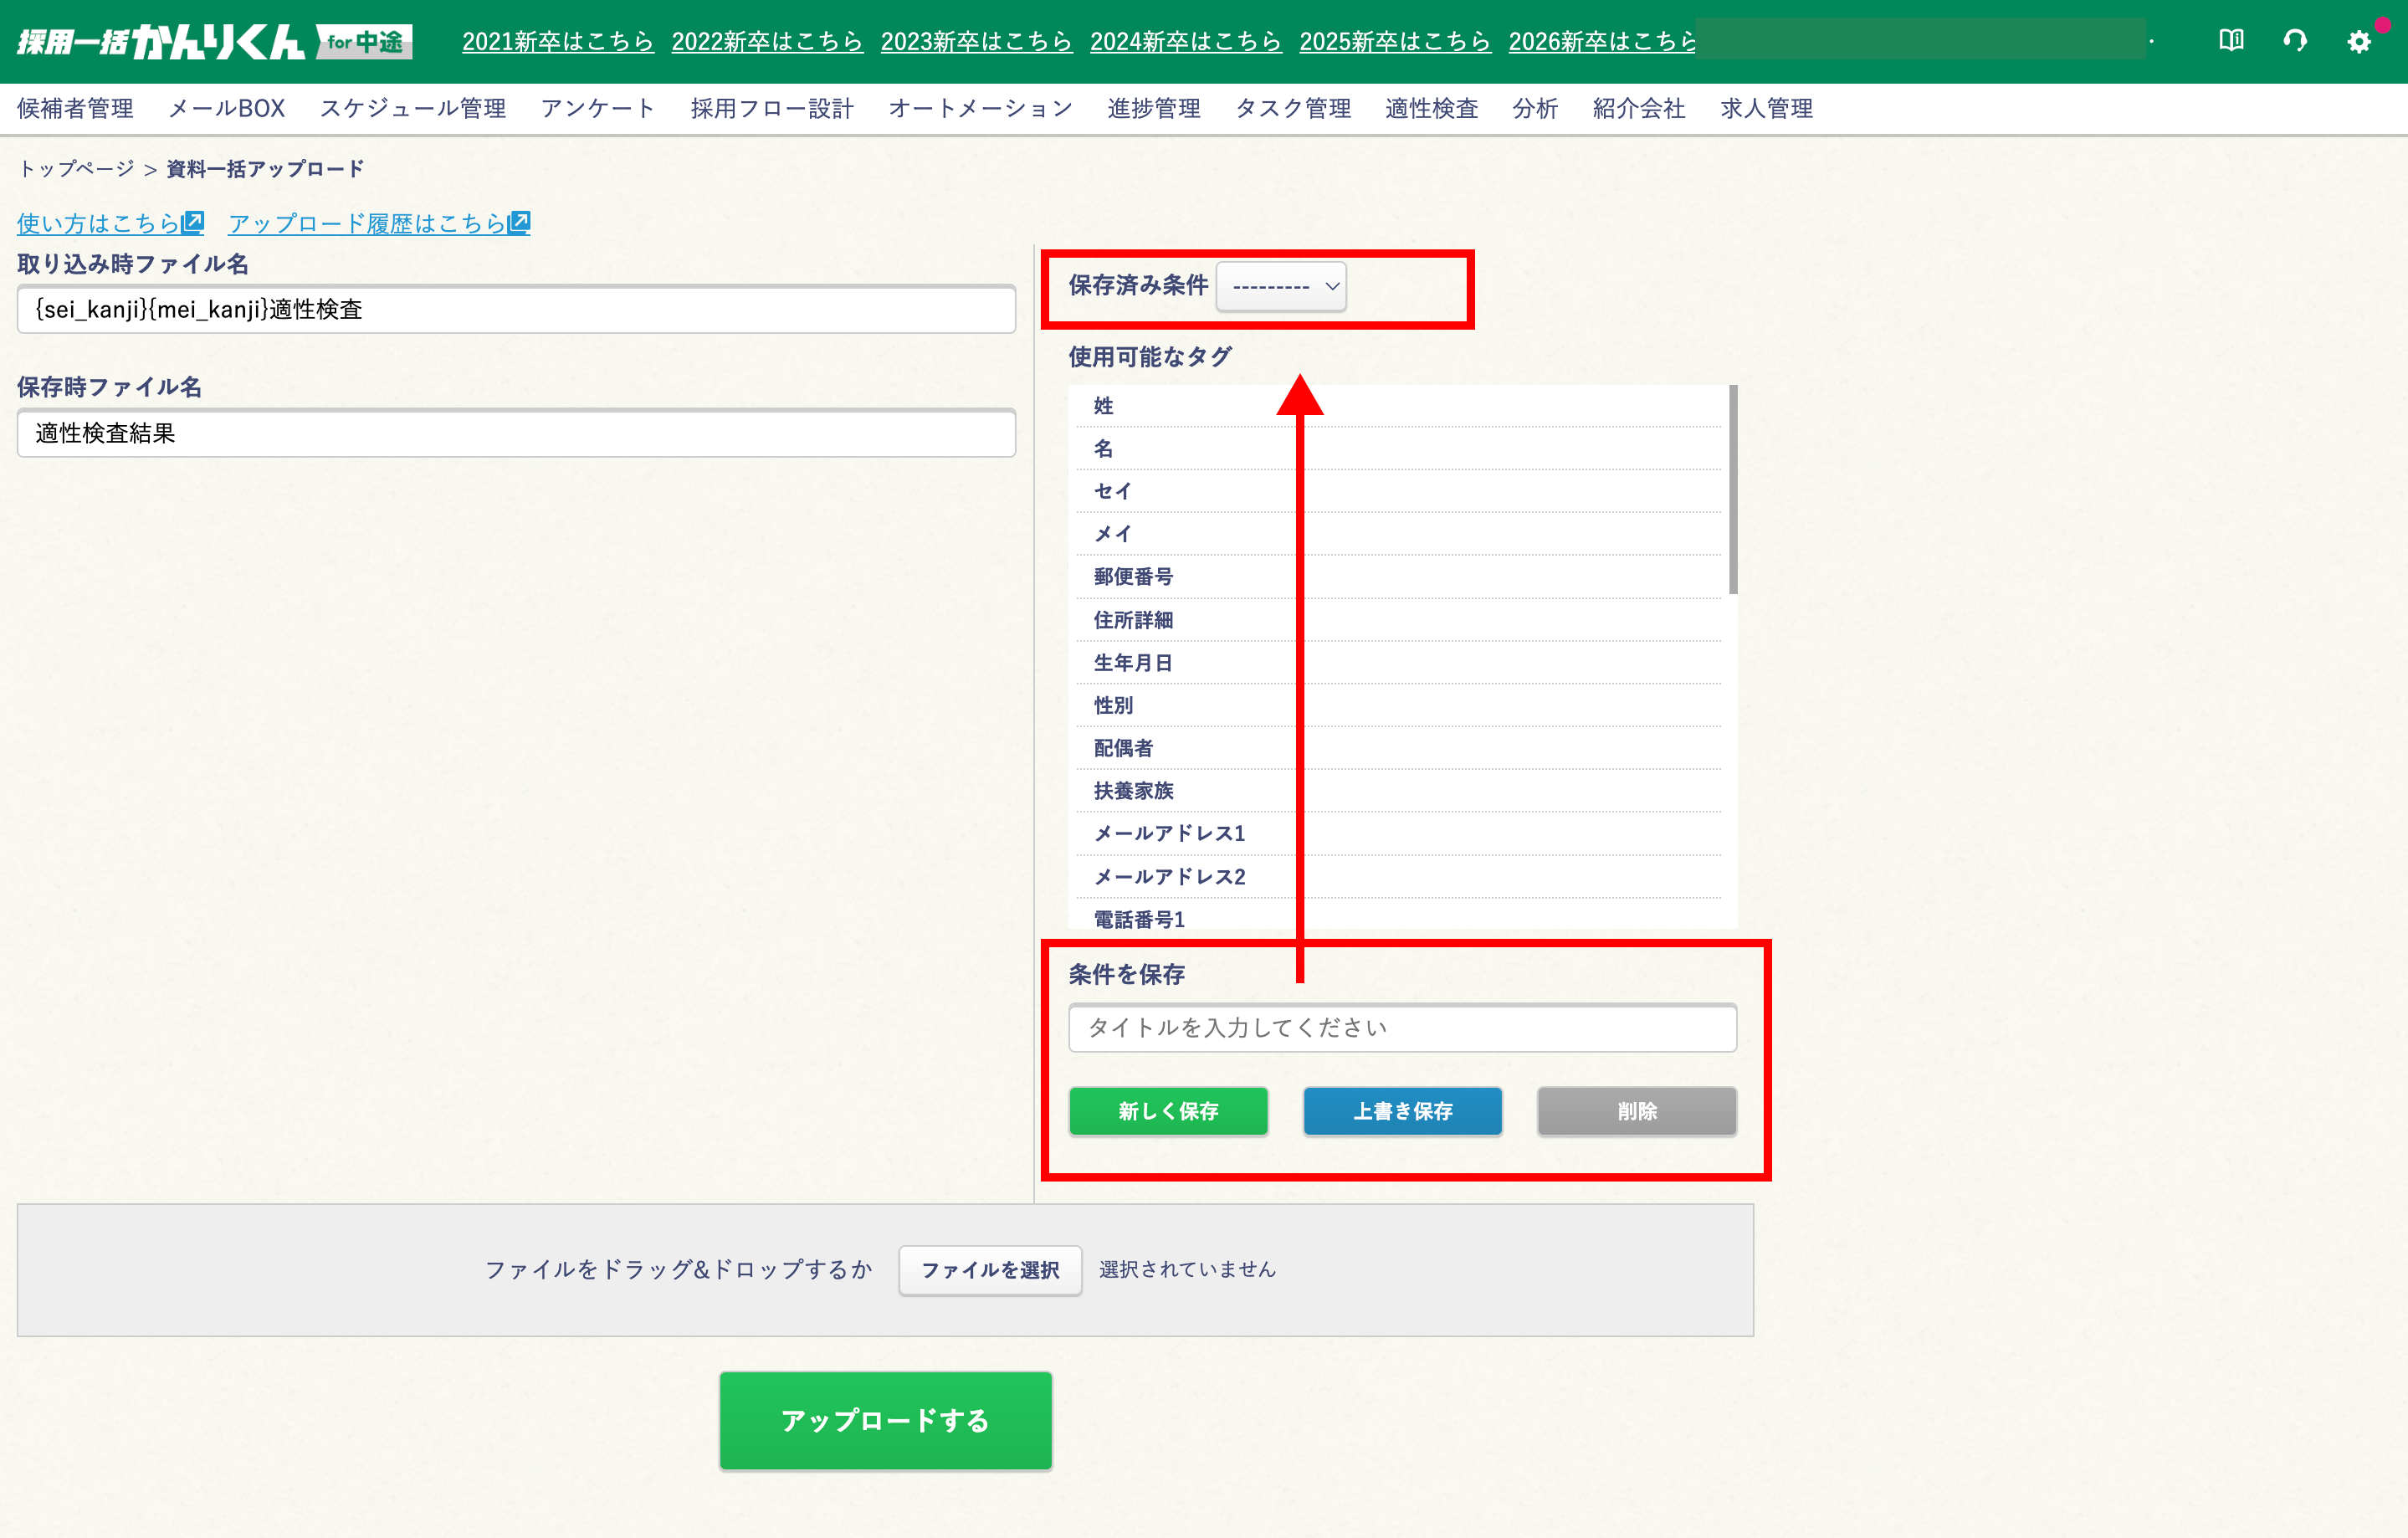The image size is (2408, 1538).
Task: Click the 上書き保存 button
Action: (1402, 1111)
